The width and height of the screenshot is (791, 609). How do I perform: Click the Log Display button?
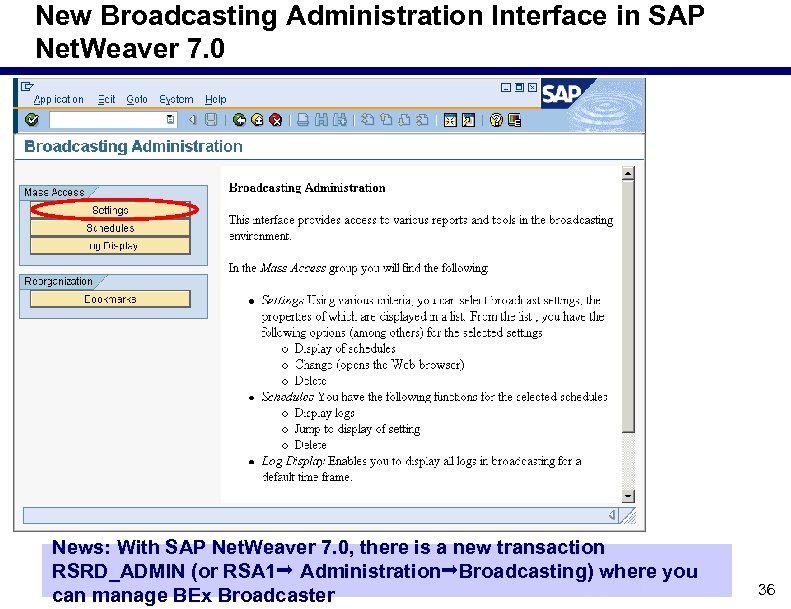coord(110,246)
